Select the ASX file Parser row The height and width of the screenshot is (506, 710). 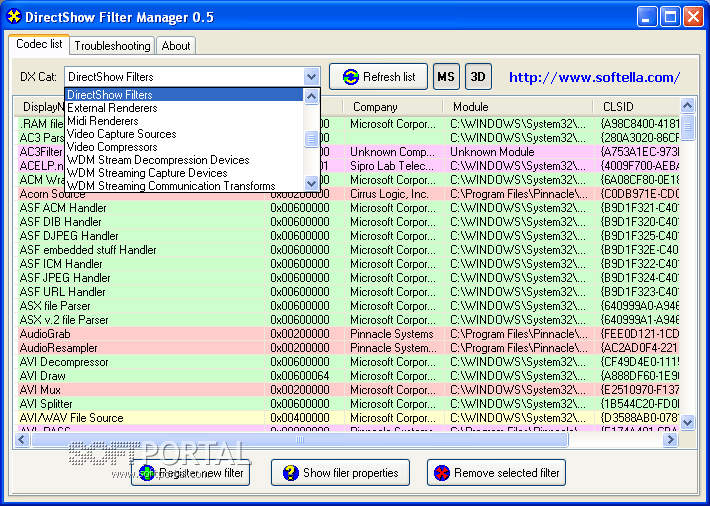click(x=347, y=306)
